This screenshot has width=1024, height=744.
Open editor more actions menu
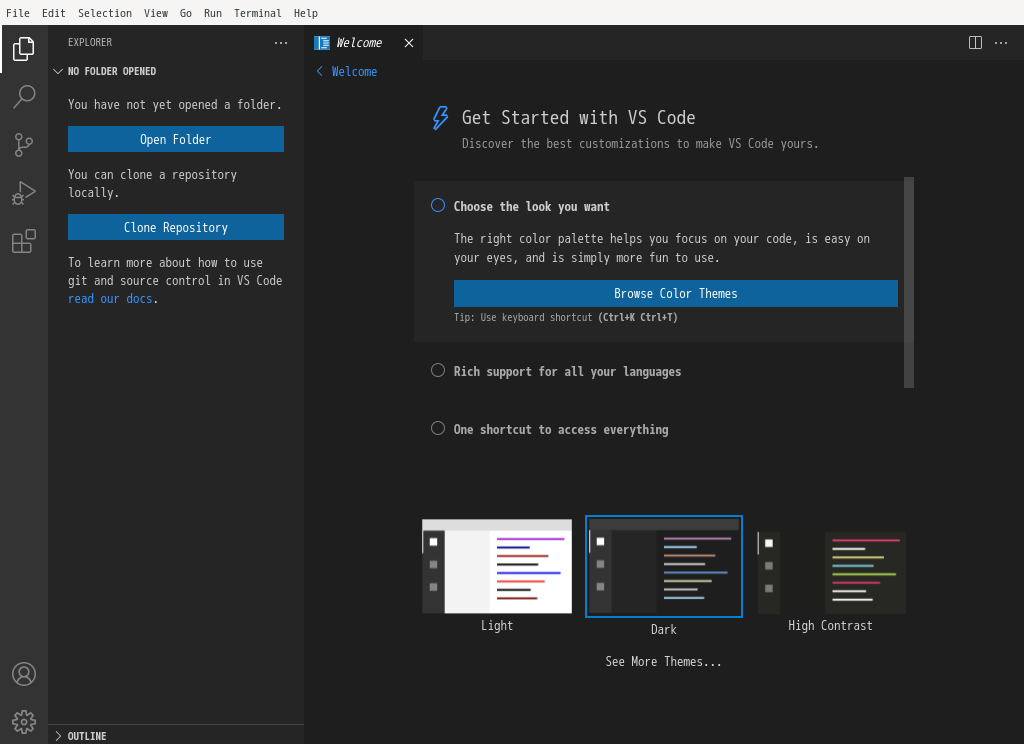[1001, 43]
